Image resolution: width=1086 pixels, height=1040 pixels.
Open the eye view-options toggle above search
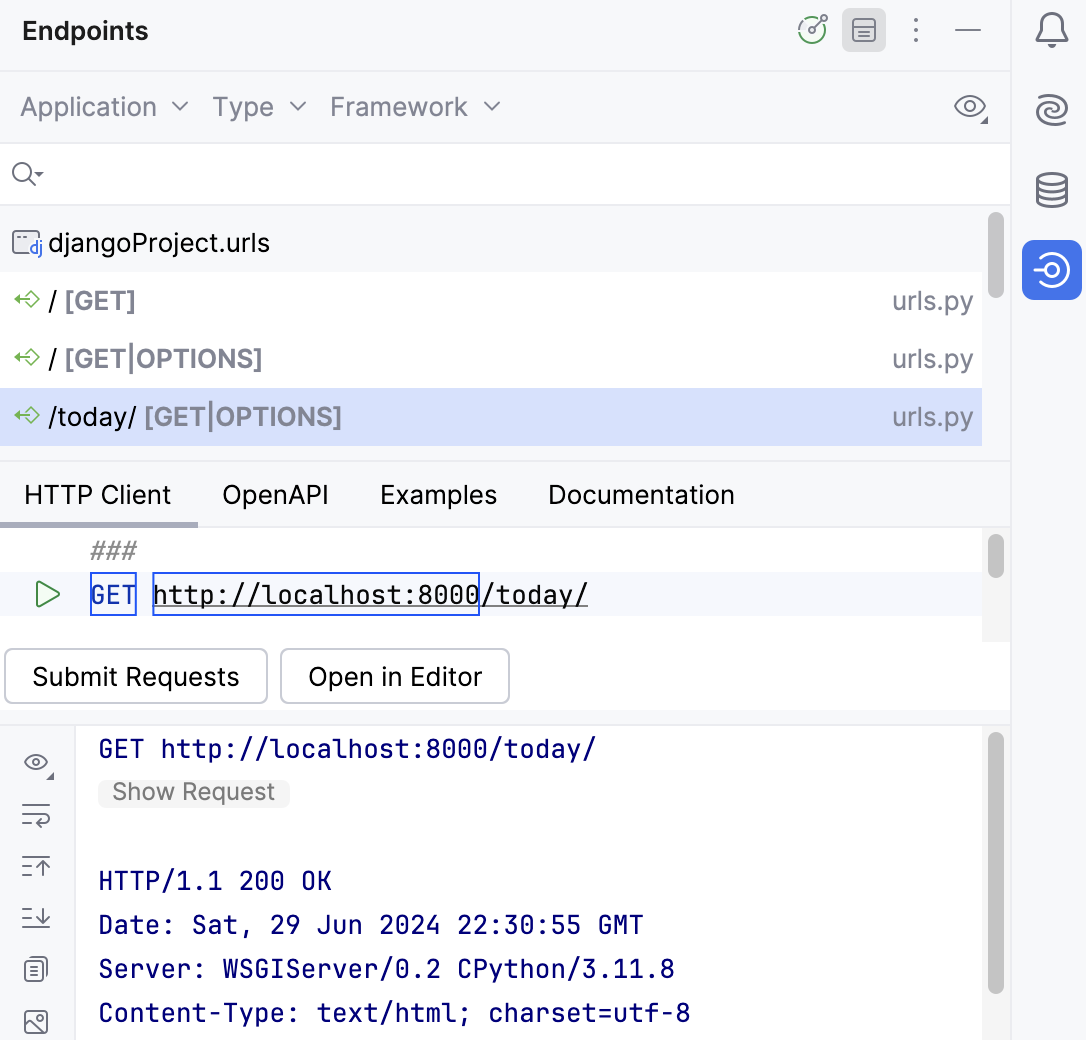pos(968,107)
